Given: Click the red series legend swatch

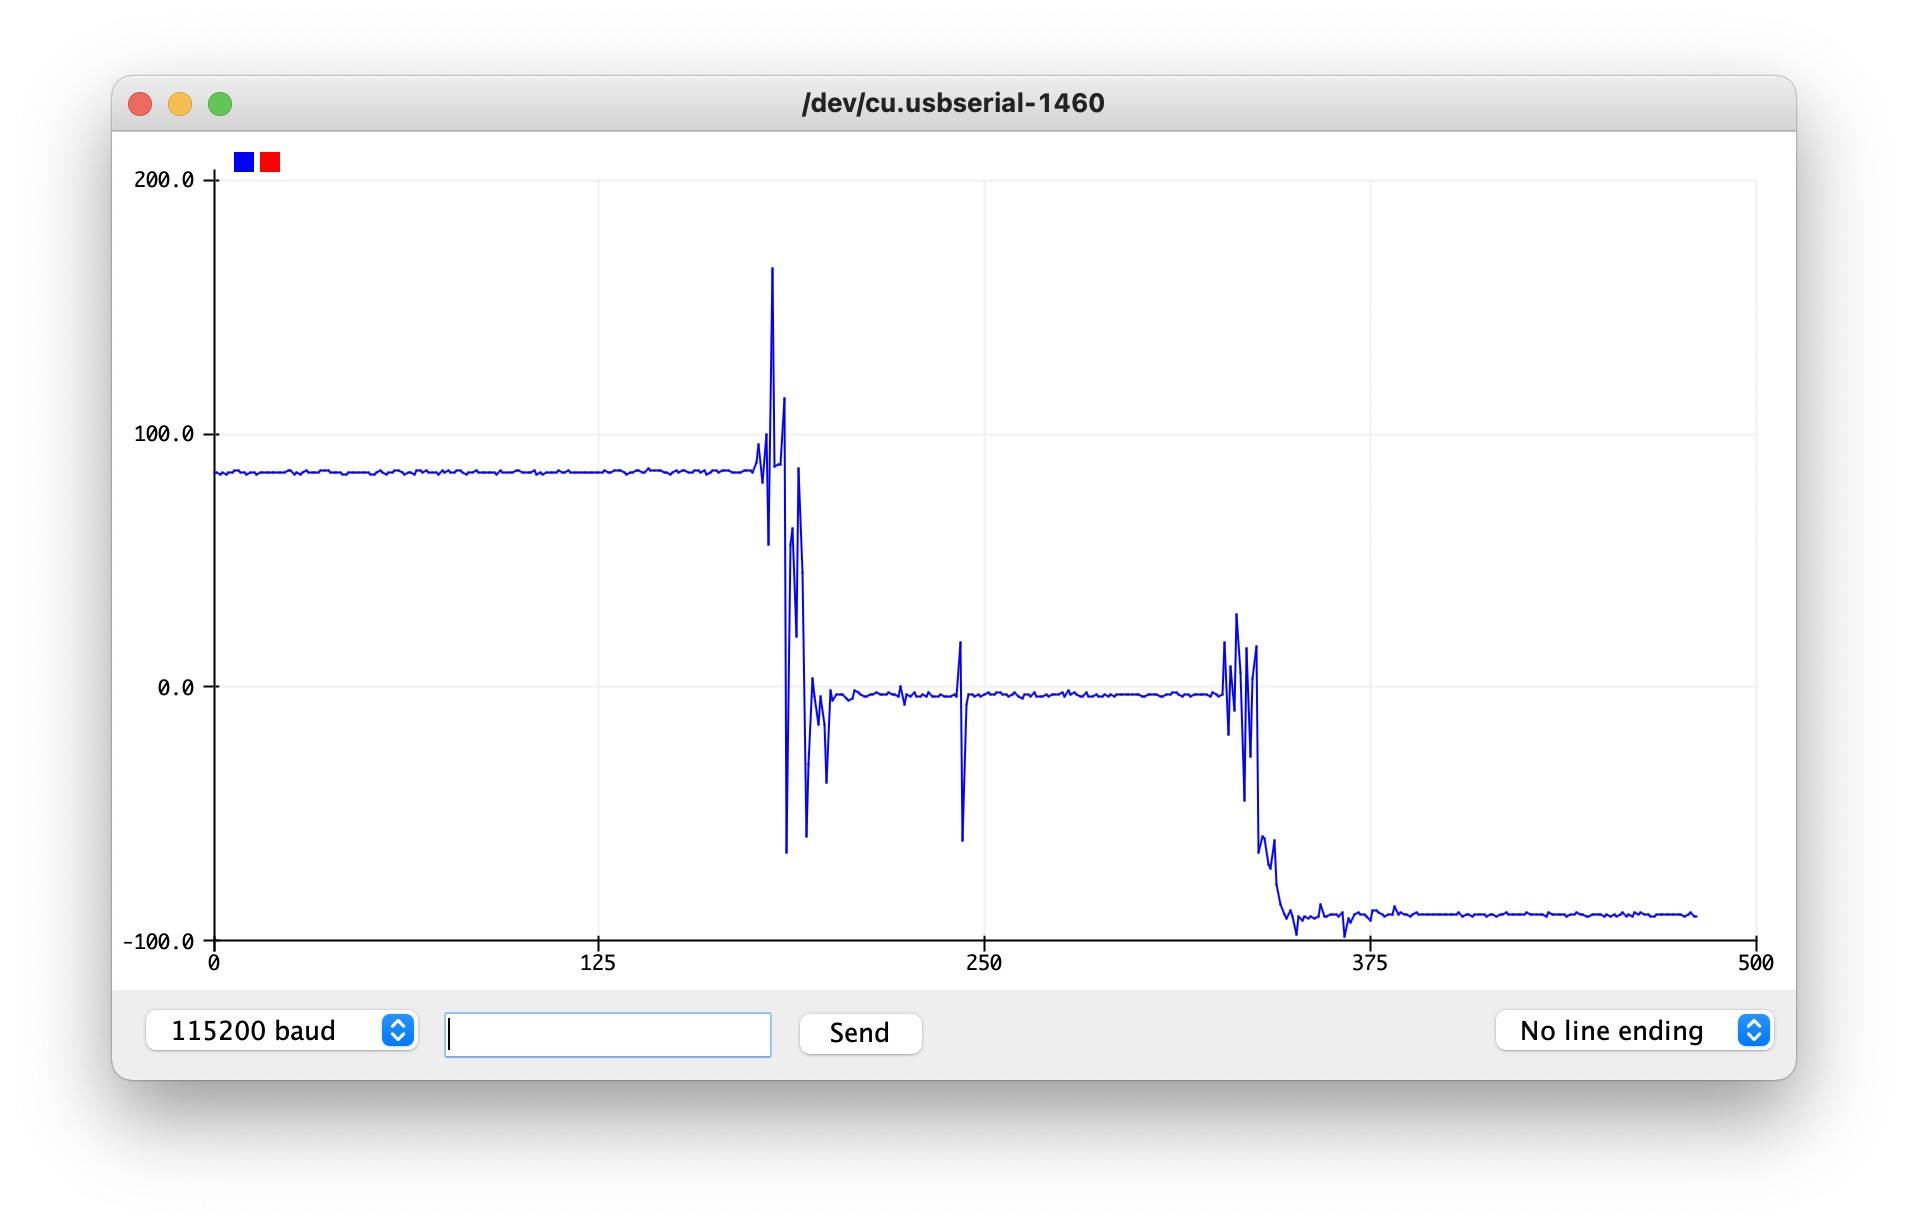Looking at the screenshot, I should coord(270,162).
